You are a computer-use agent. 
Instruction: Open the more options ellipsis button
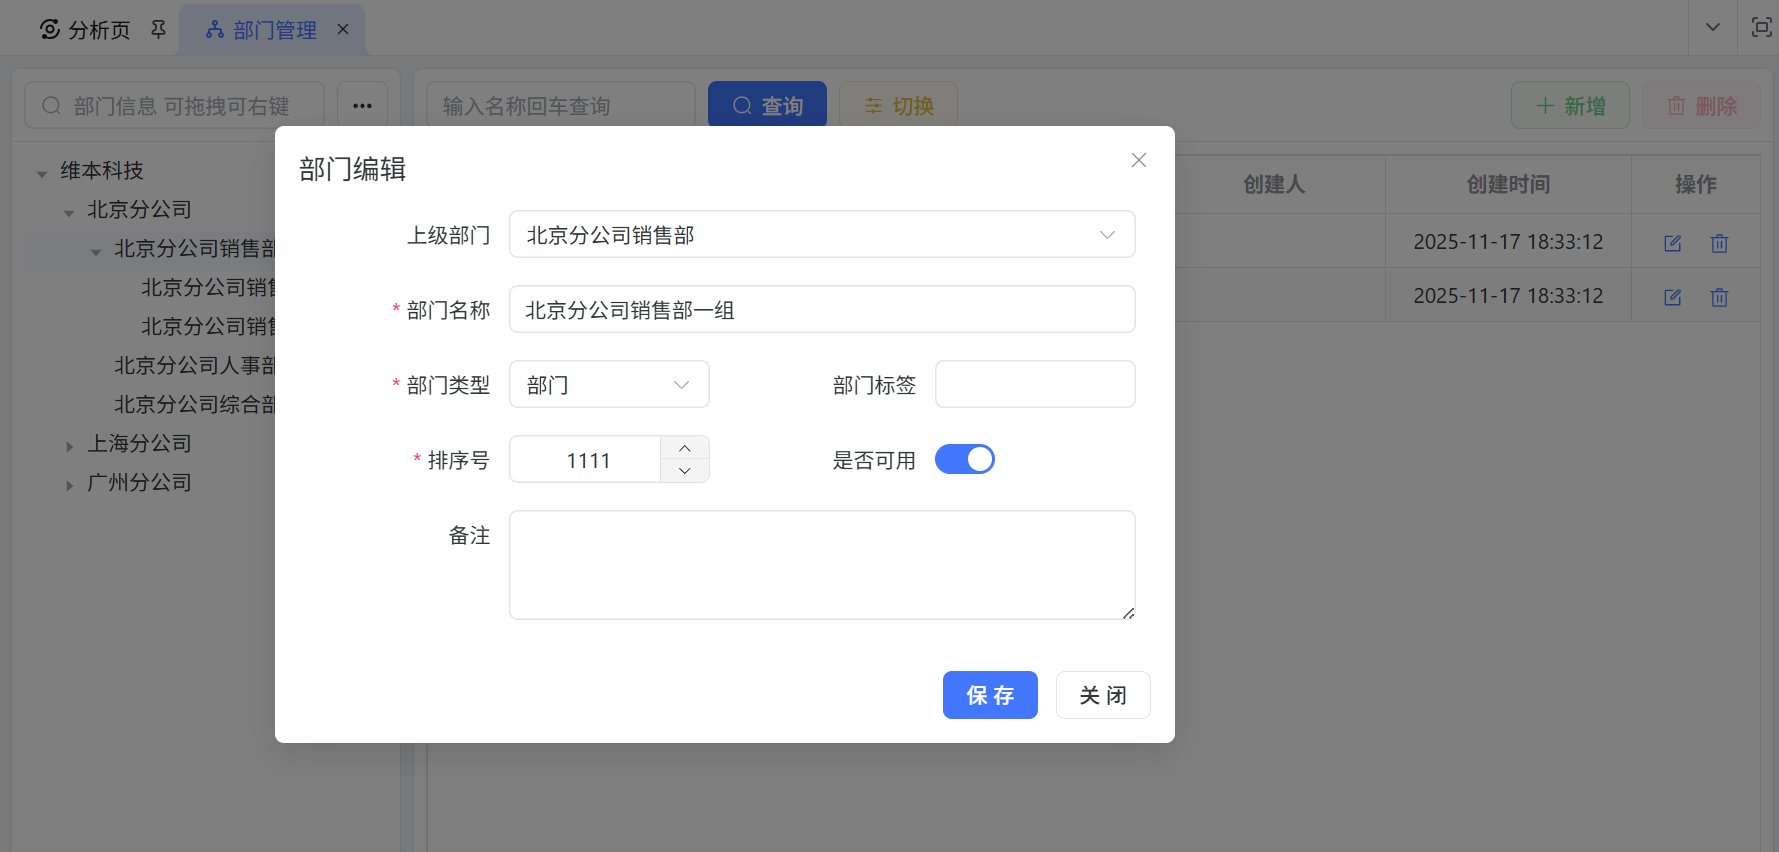(x=362, y=106)
